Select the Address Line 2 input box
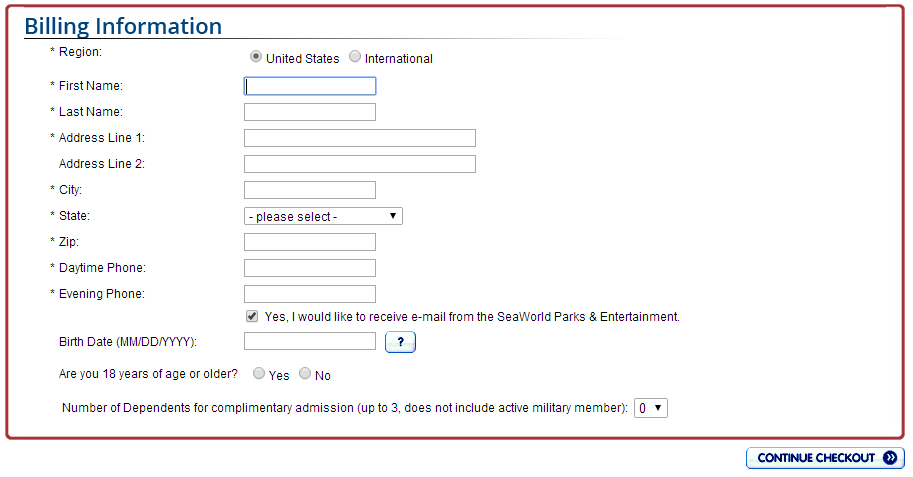The height and width of the screenshot is (477, 913). coord(360,164)
